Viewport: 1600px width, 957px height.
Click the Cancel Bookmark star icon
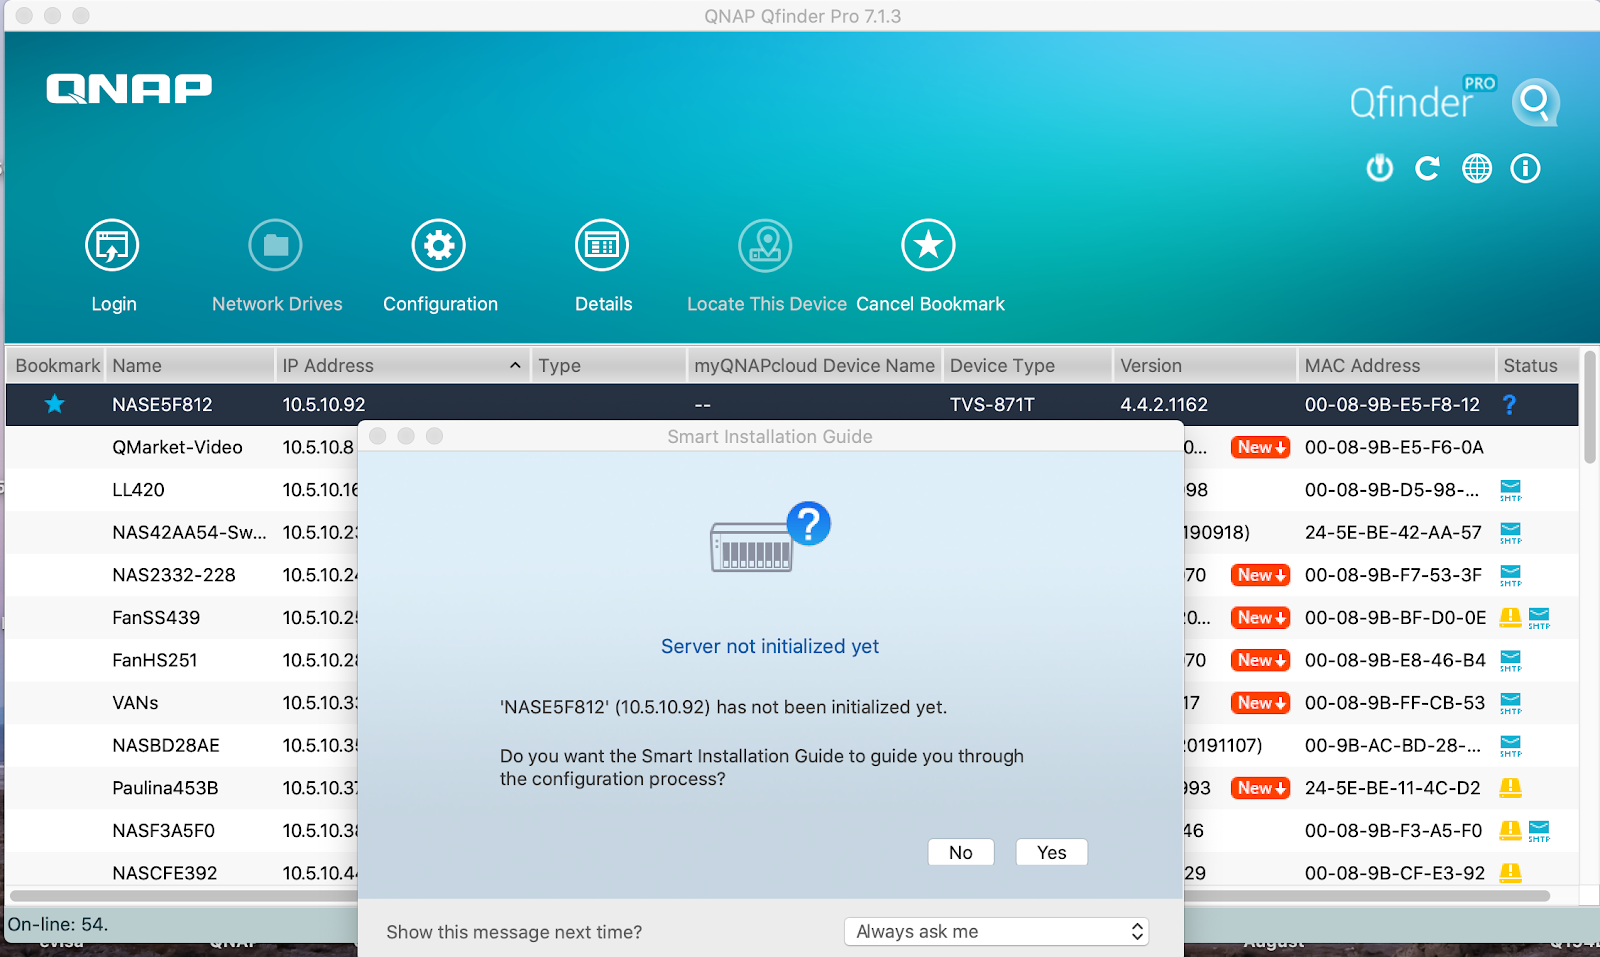[x=928, y=246]
